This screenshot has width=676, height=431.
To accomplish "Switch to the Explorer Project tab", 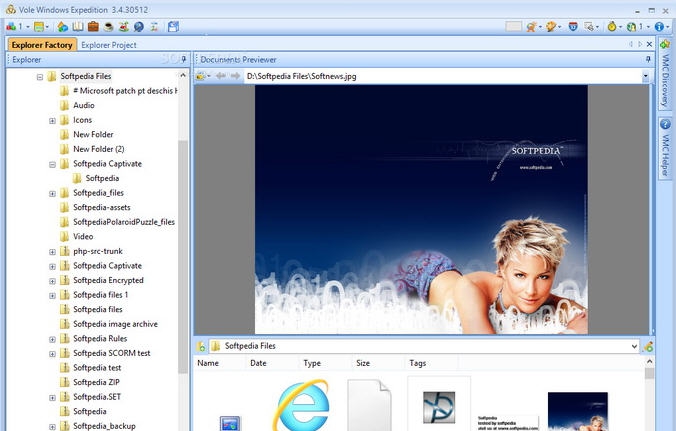I will coord(108,45).
